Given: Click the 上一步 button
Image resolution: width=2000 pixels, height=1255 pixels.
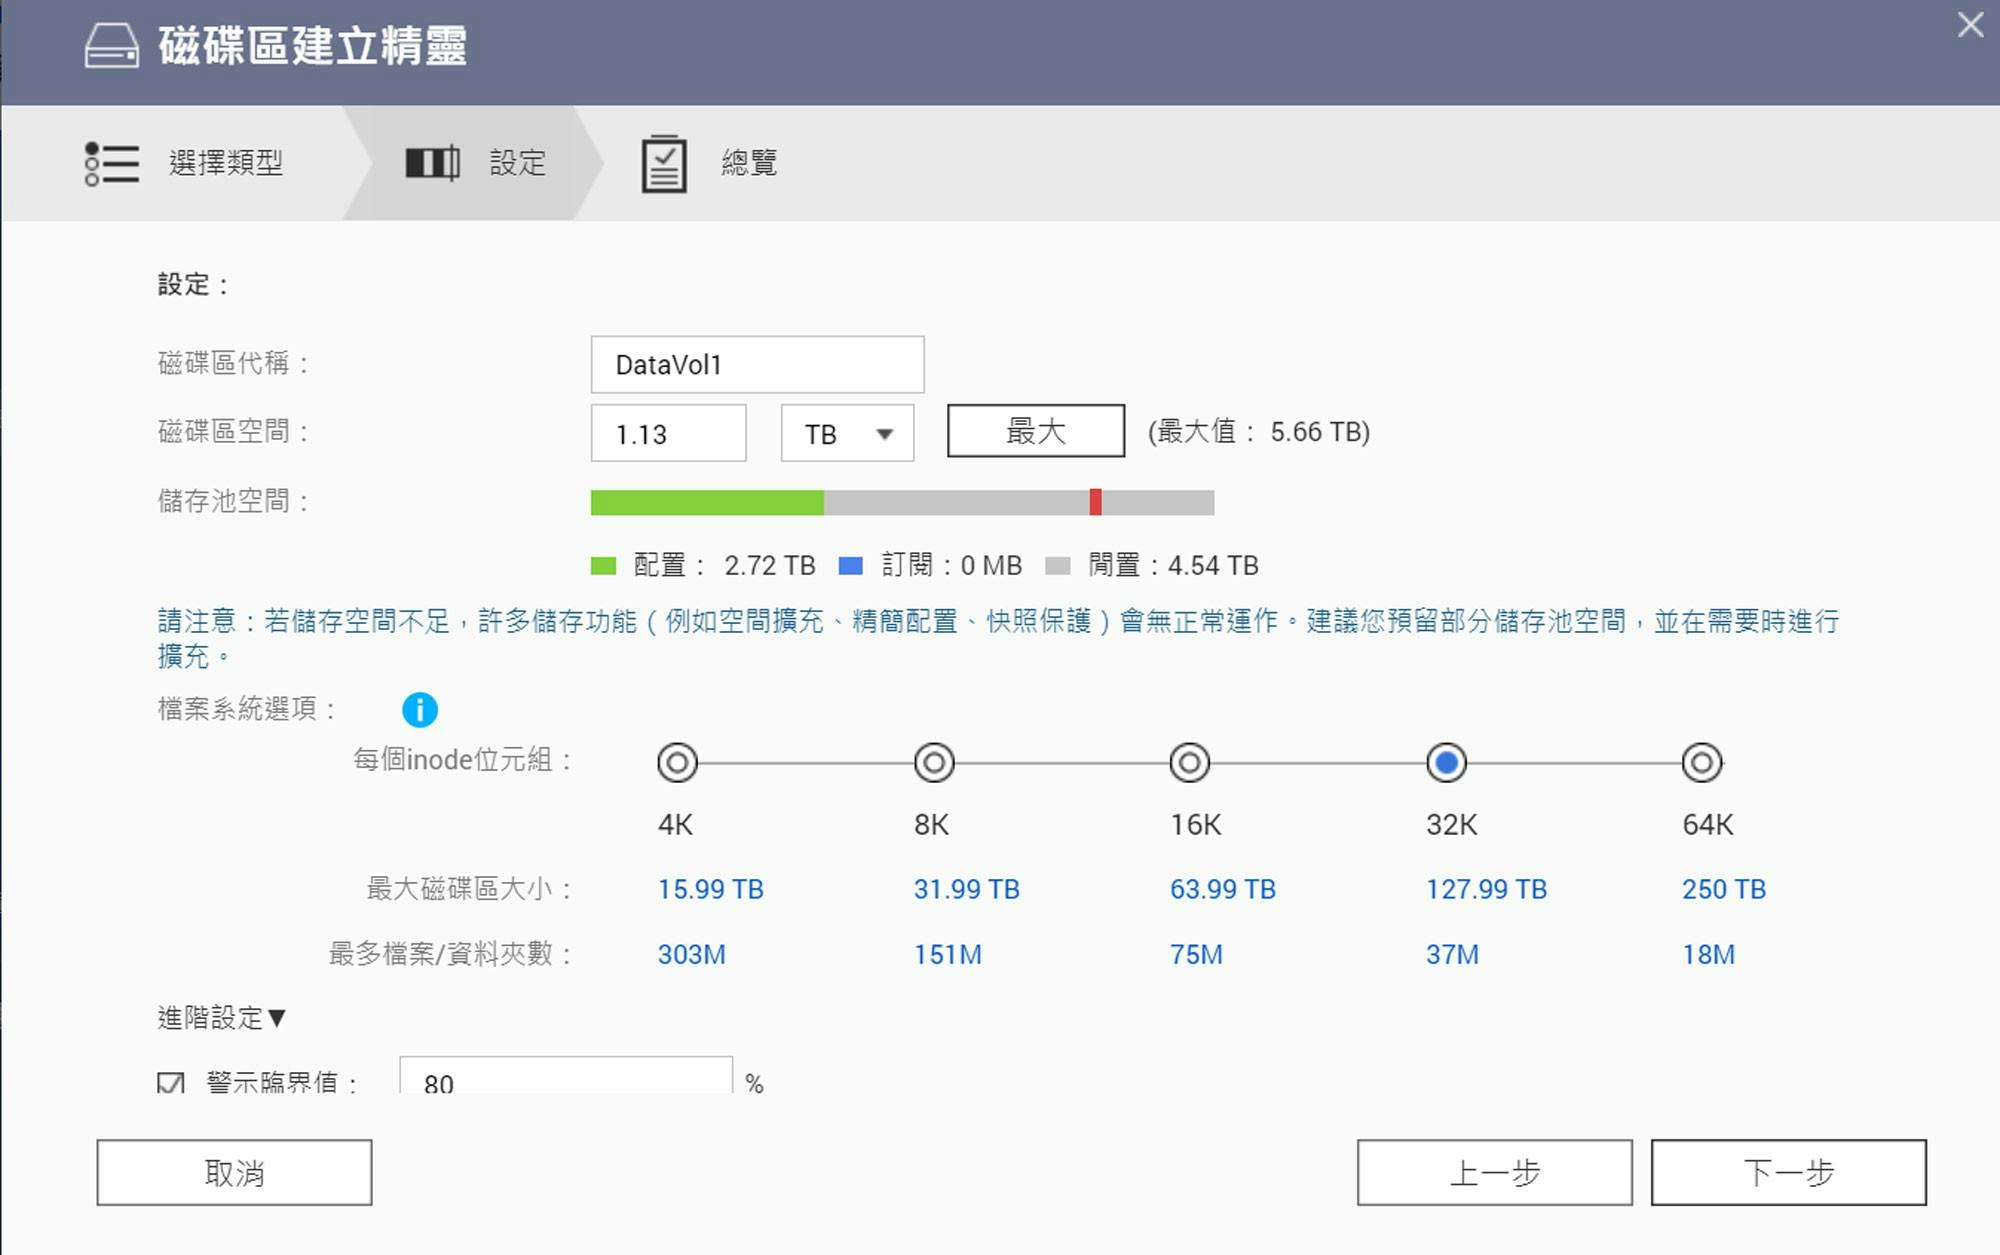Looking at the screenshot, I should tap(1494, 1172).
